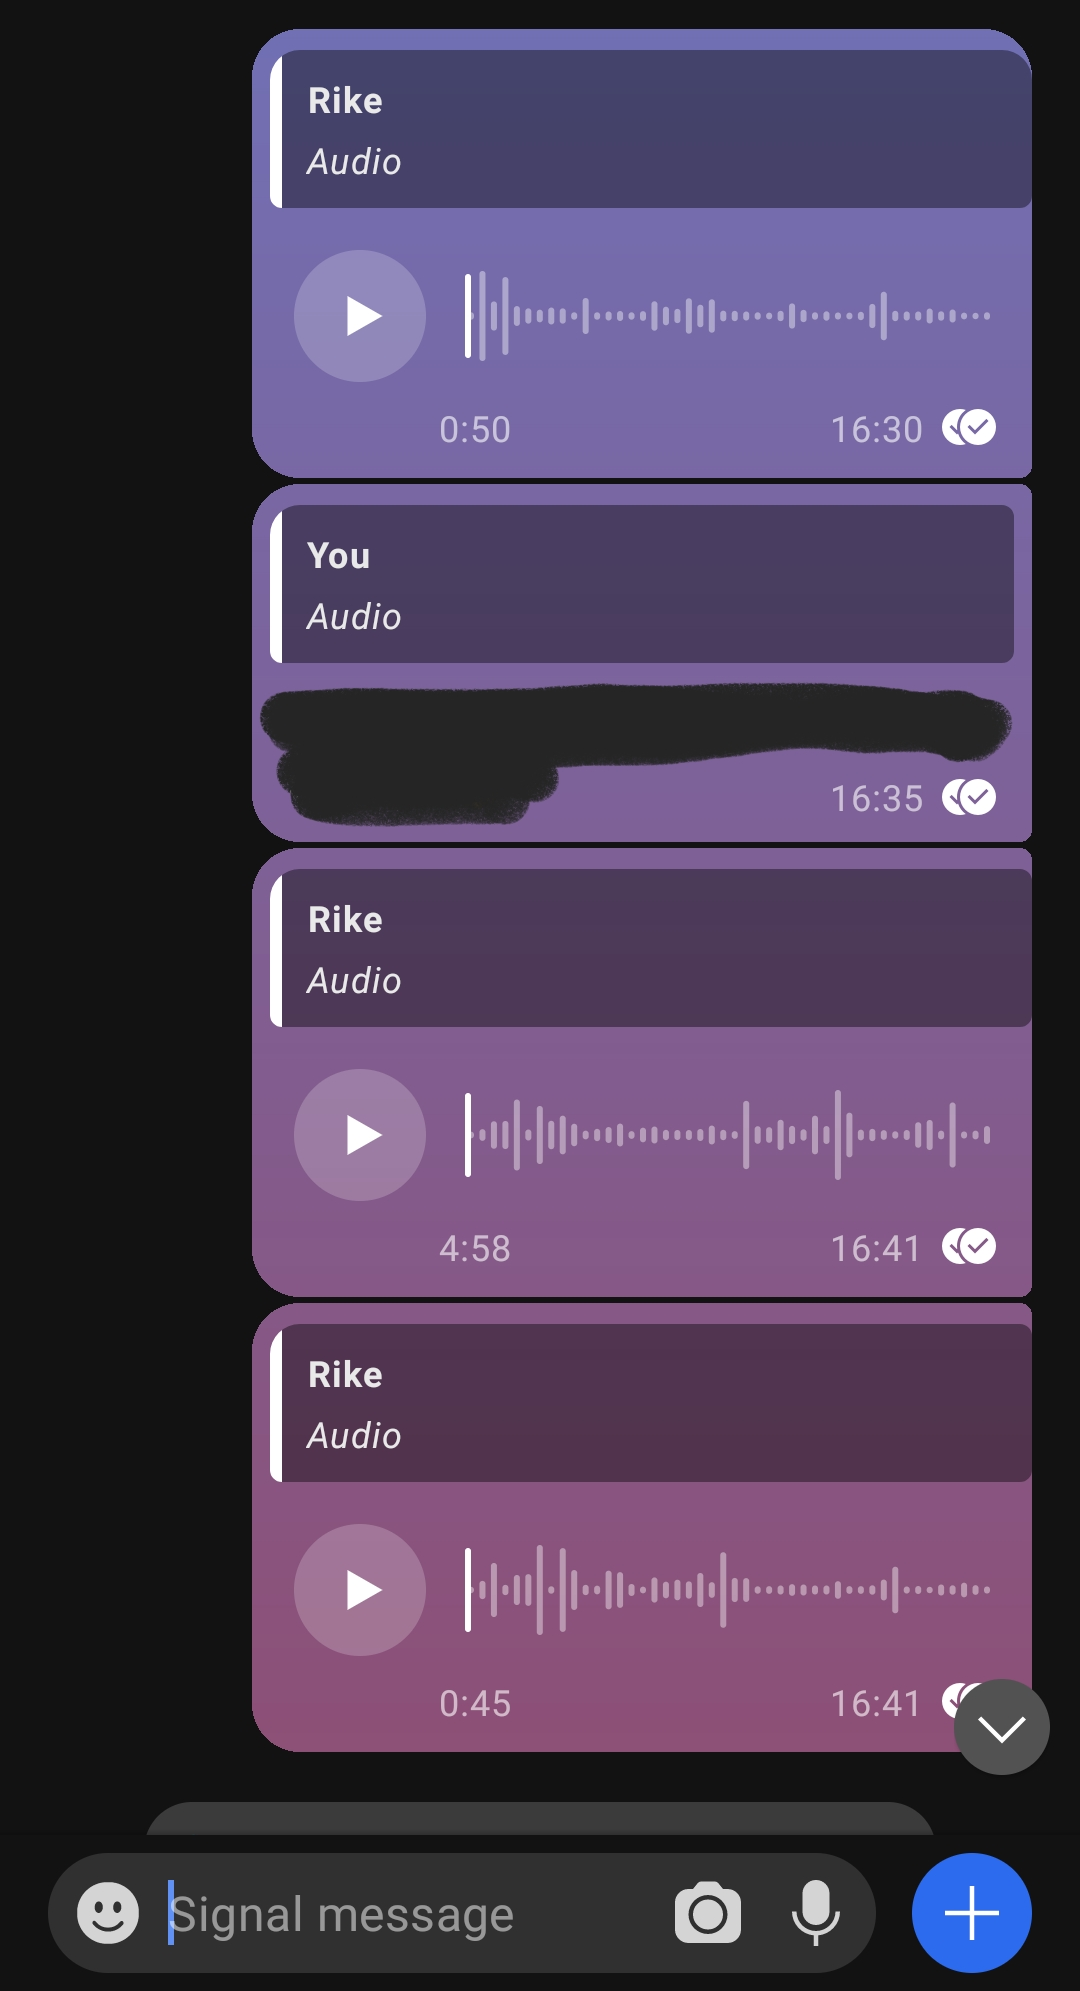Focus the Signal message input field

coord(410,1914)
